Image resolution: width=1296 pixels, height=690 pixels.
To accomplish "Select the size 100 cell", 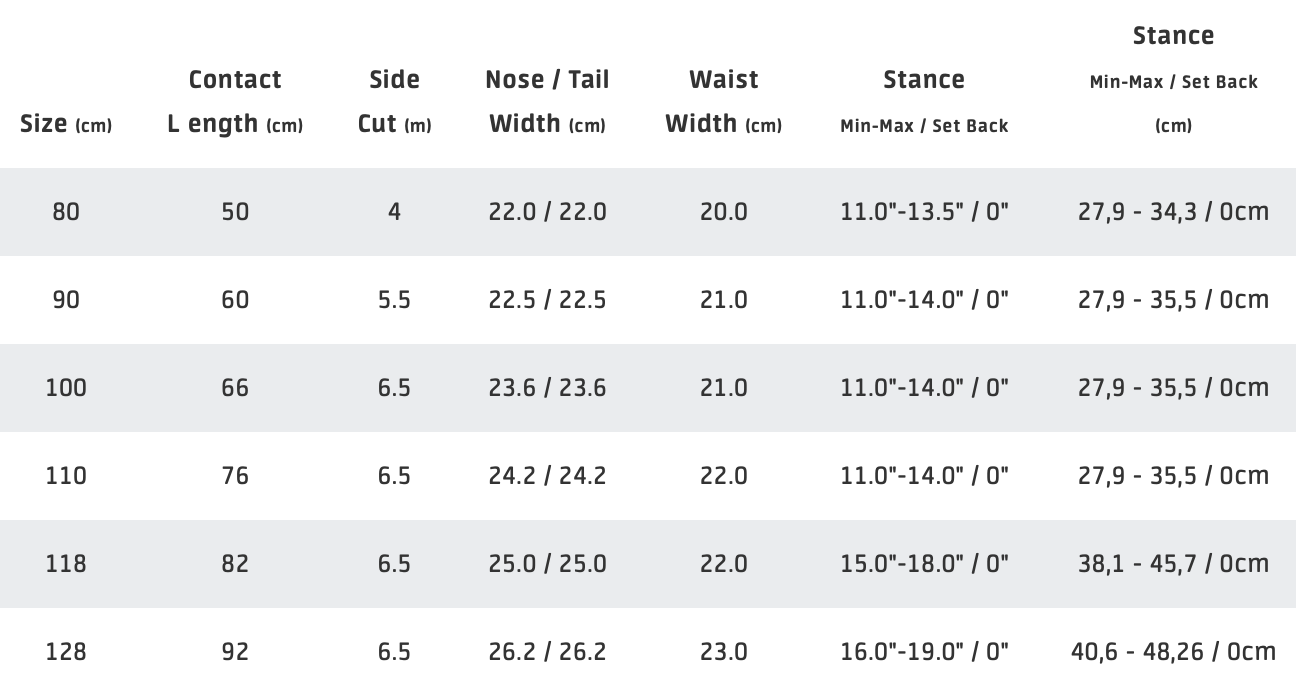I will [66, 388].
